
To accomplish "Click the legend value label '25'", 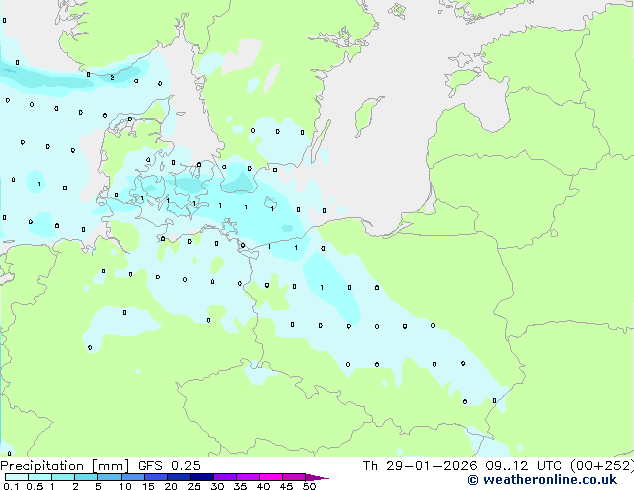I will (x=194, y=486).
